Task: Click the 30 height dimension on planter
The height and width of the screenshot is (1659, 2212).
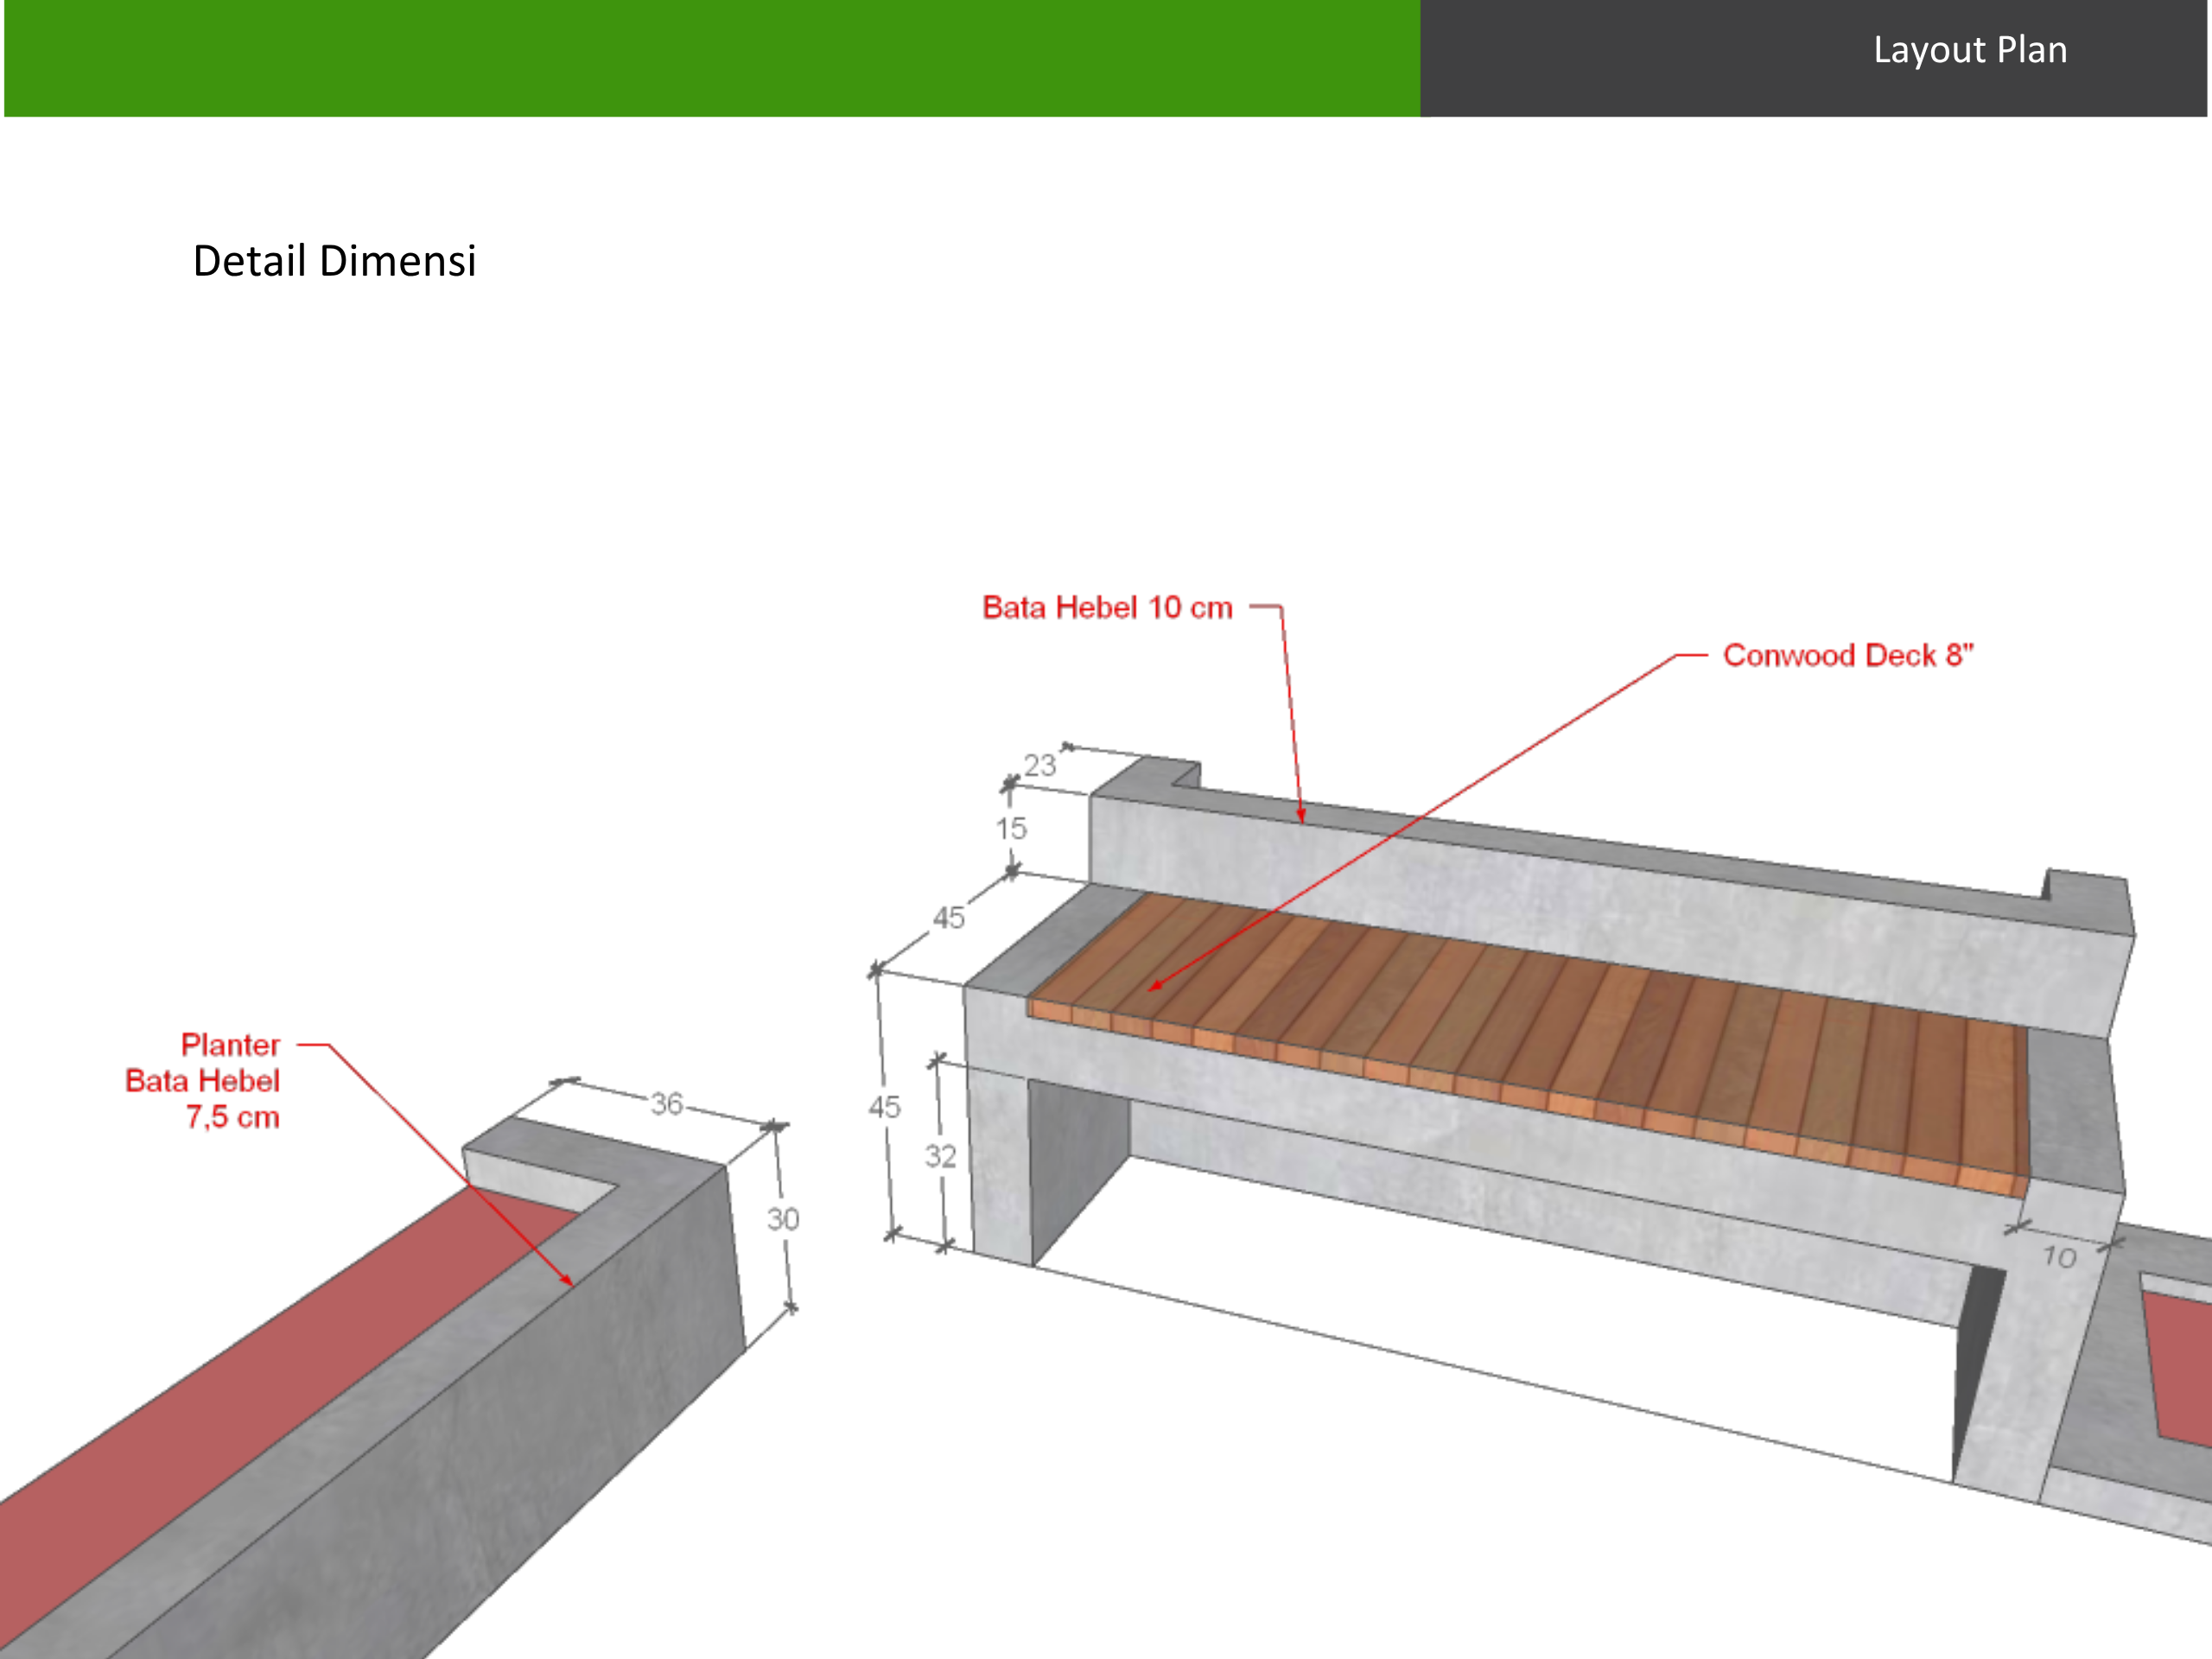Action: tap(783, 1219)
